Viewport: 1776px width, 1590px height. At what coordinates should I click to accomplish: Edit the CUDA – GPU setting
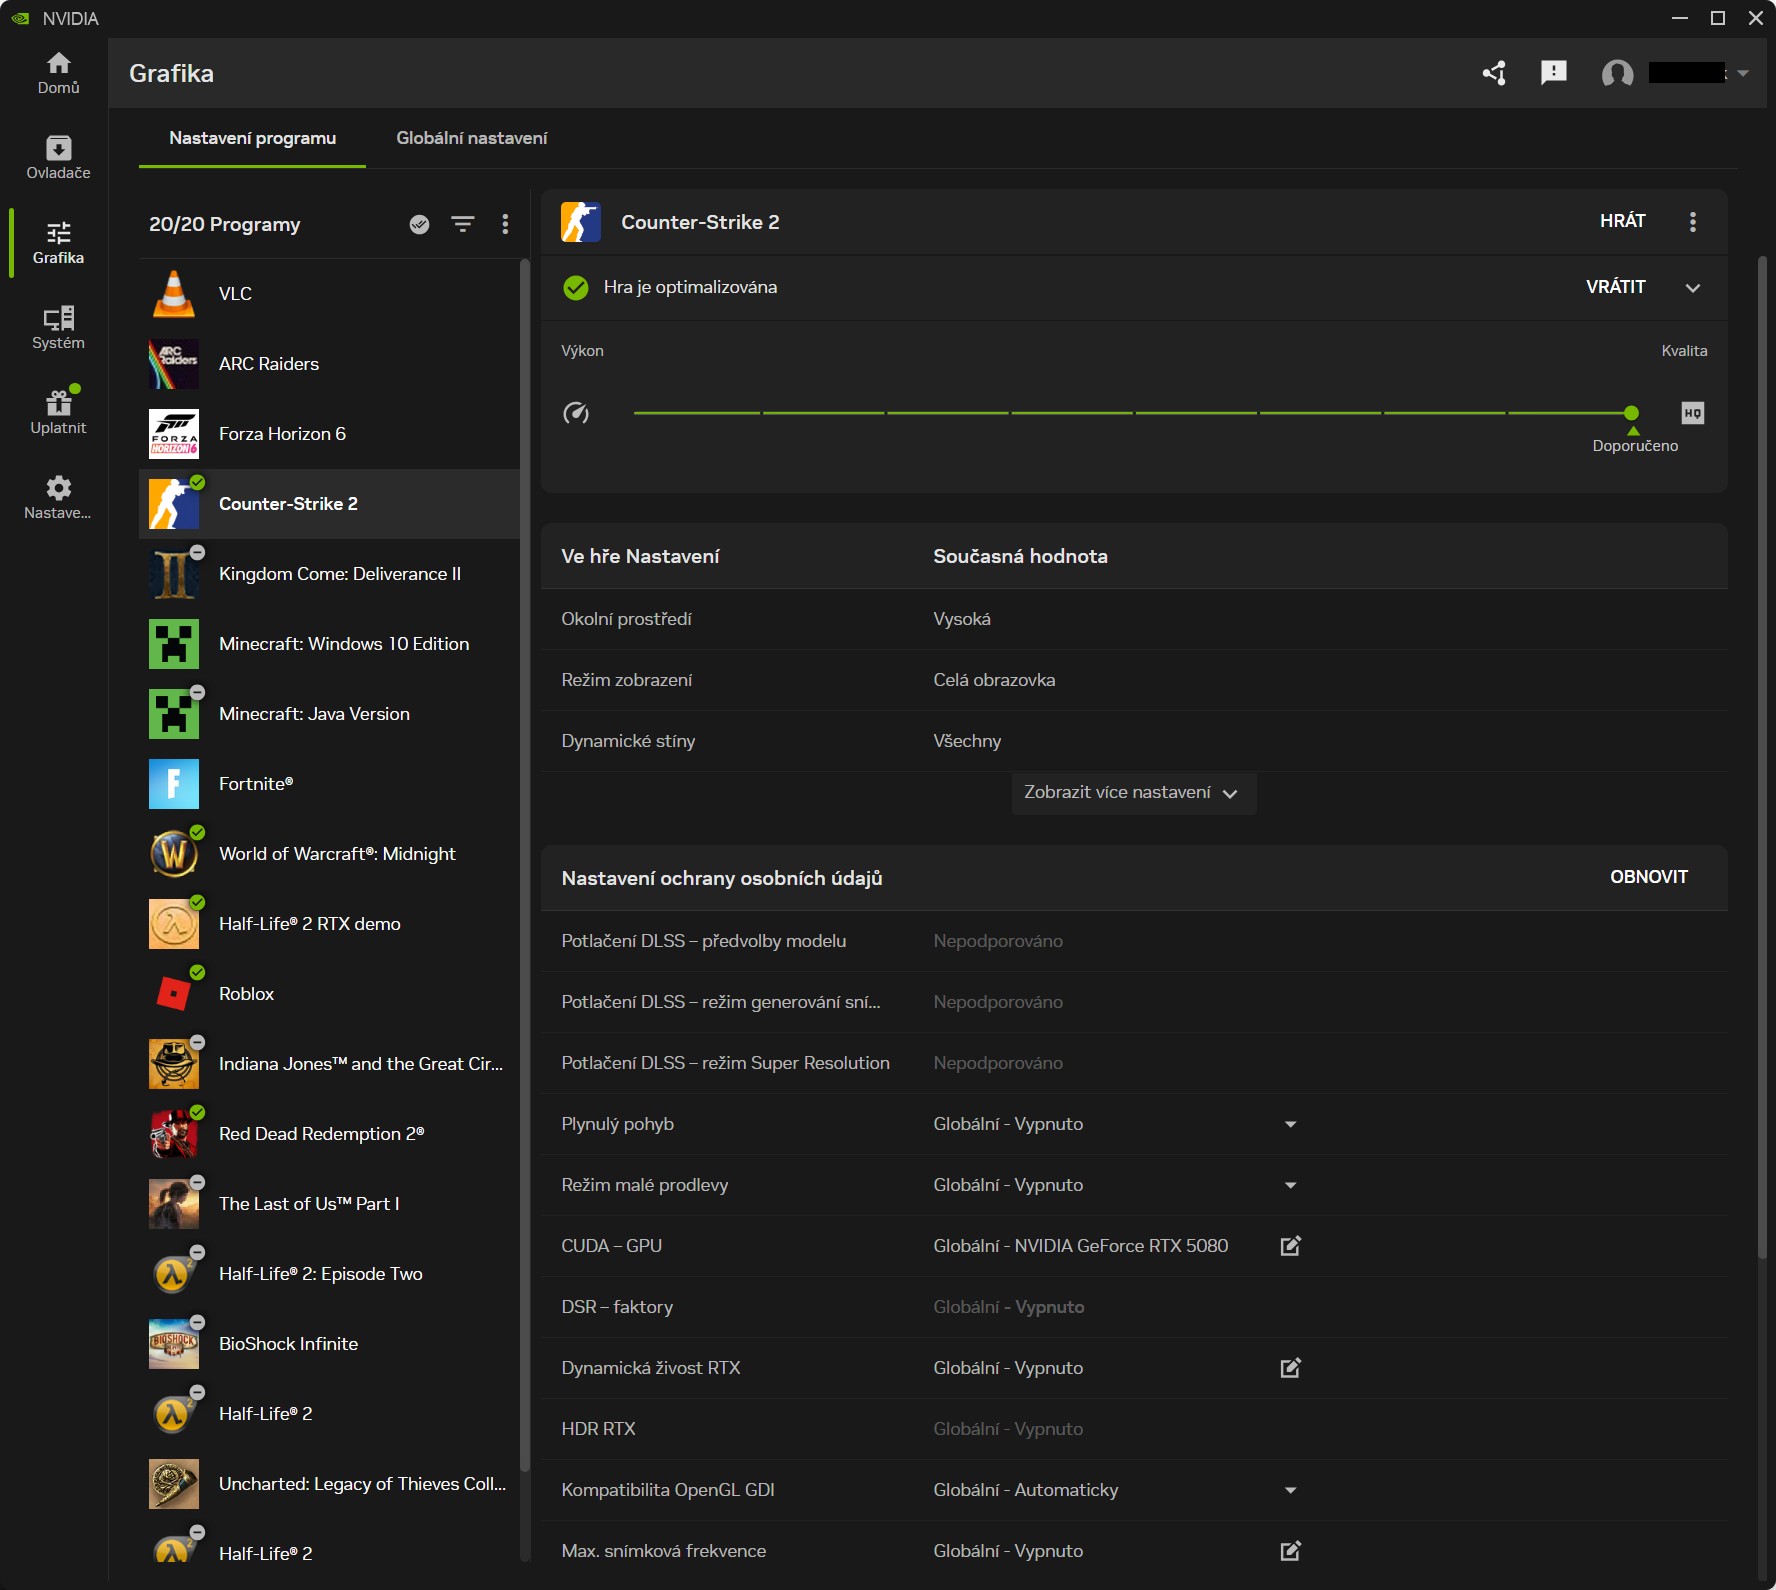[1291, 1246]
